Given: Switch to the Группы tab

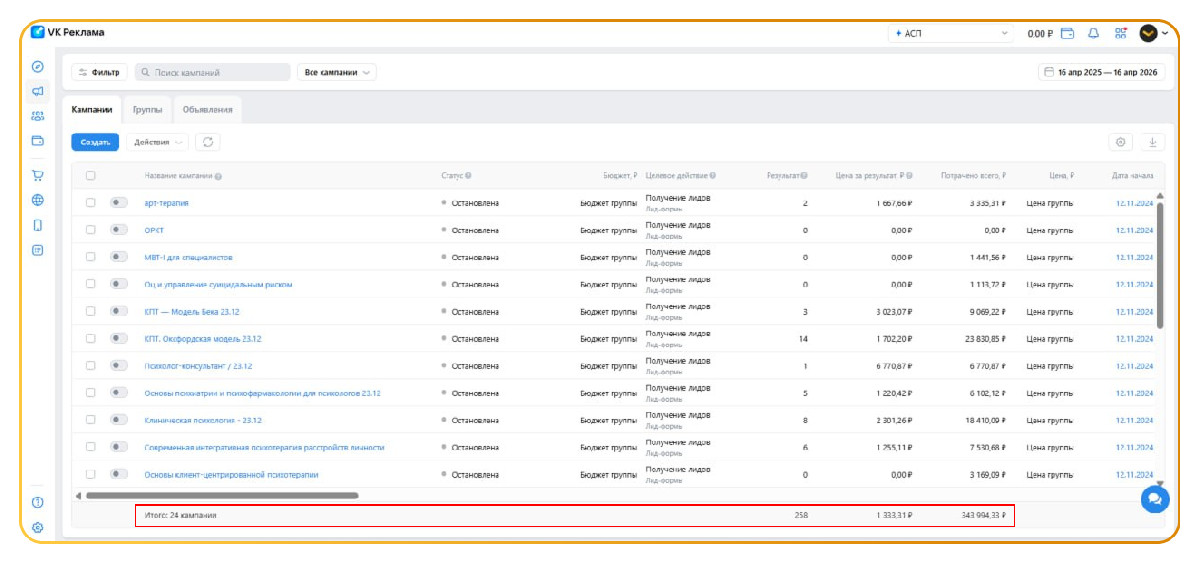Looking at the screenshot, I should (147, 109).
